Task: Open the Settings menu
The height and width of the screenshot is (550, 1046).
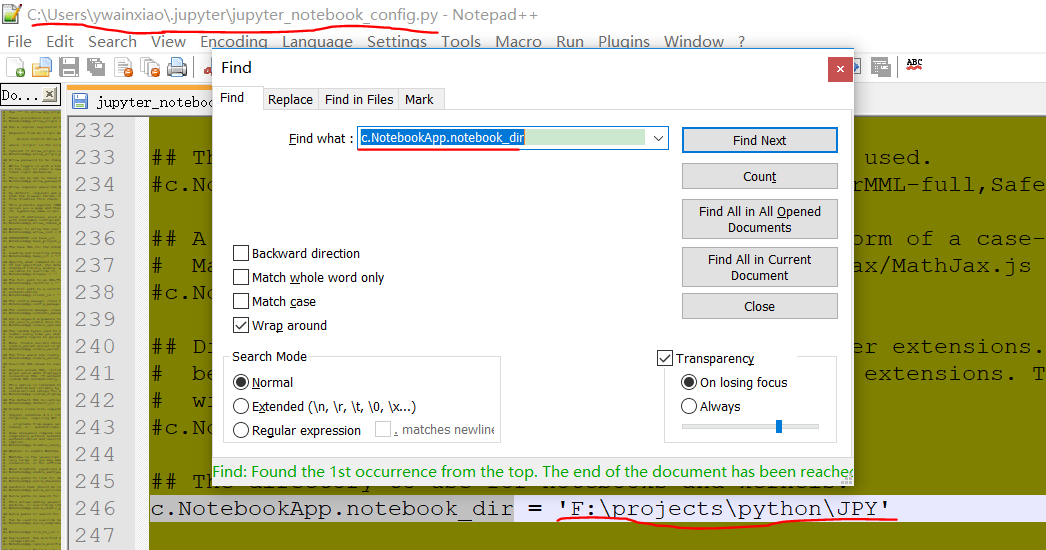Action: point(396,41)
